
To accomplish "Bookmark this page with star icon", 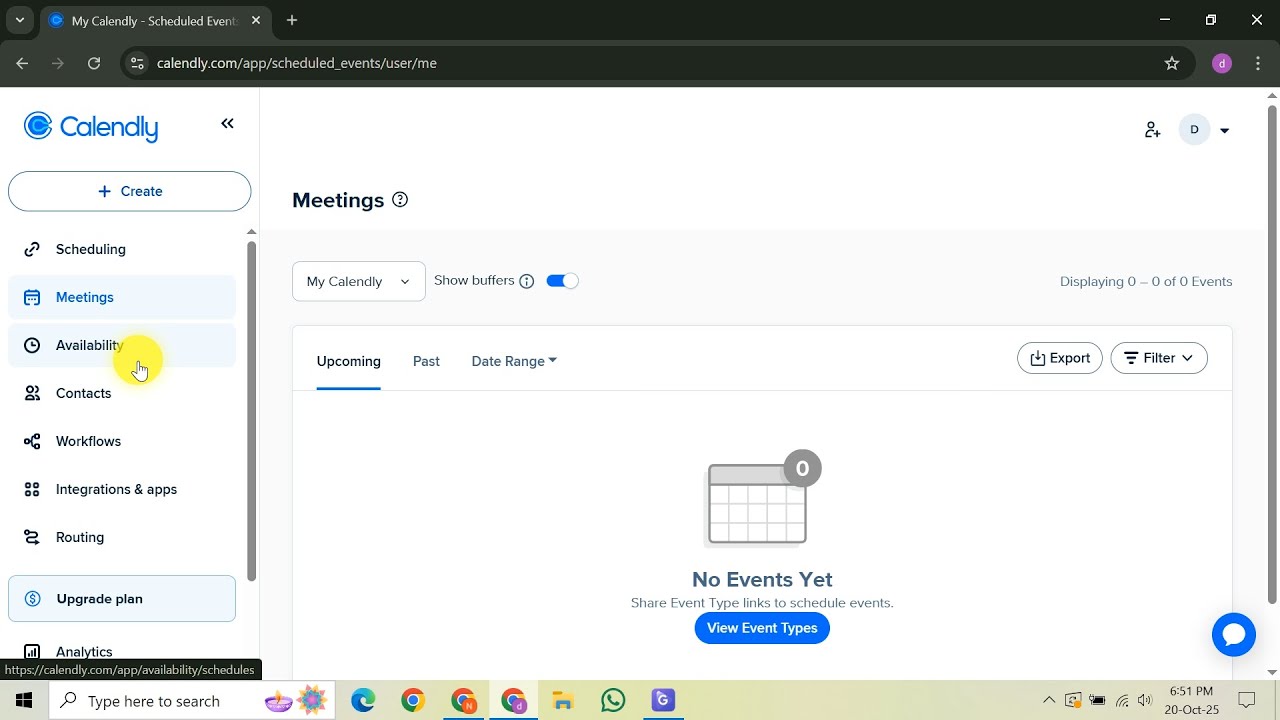I will 1172,63.
